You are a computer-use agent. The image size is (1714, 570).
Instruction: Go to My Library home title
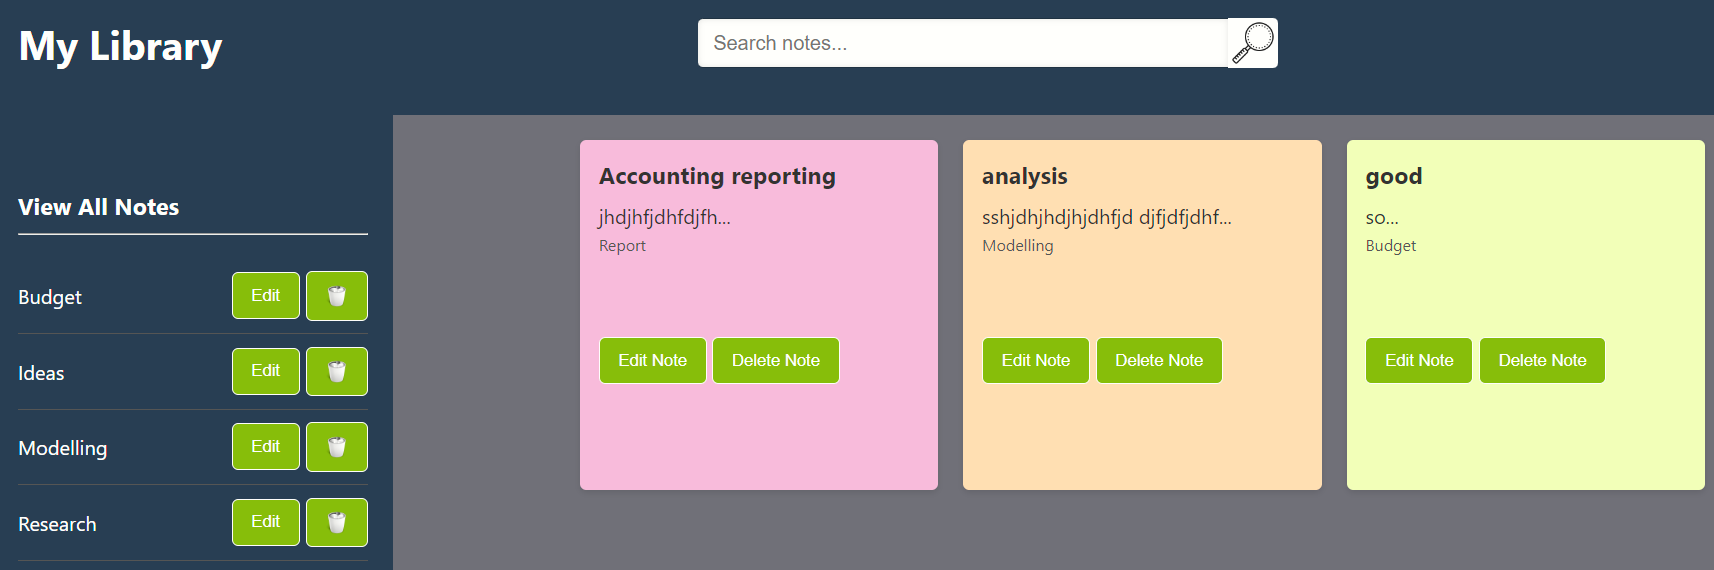pos(121,47)
